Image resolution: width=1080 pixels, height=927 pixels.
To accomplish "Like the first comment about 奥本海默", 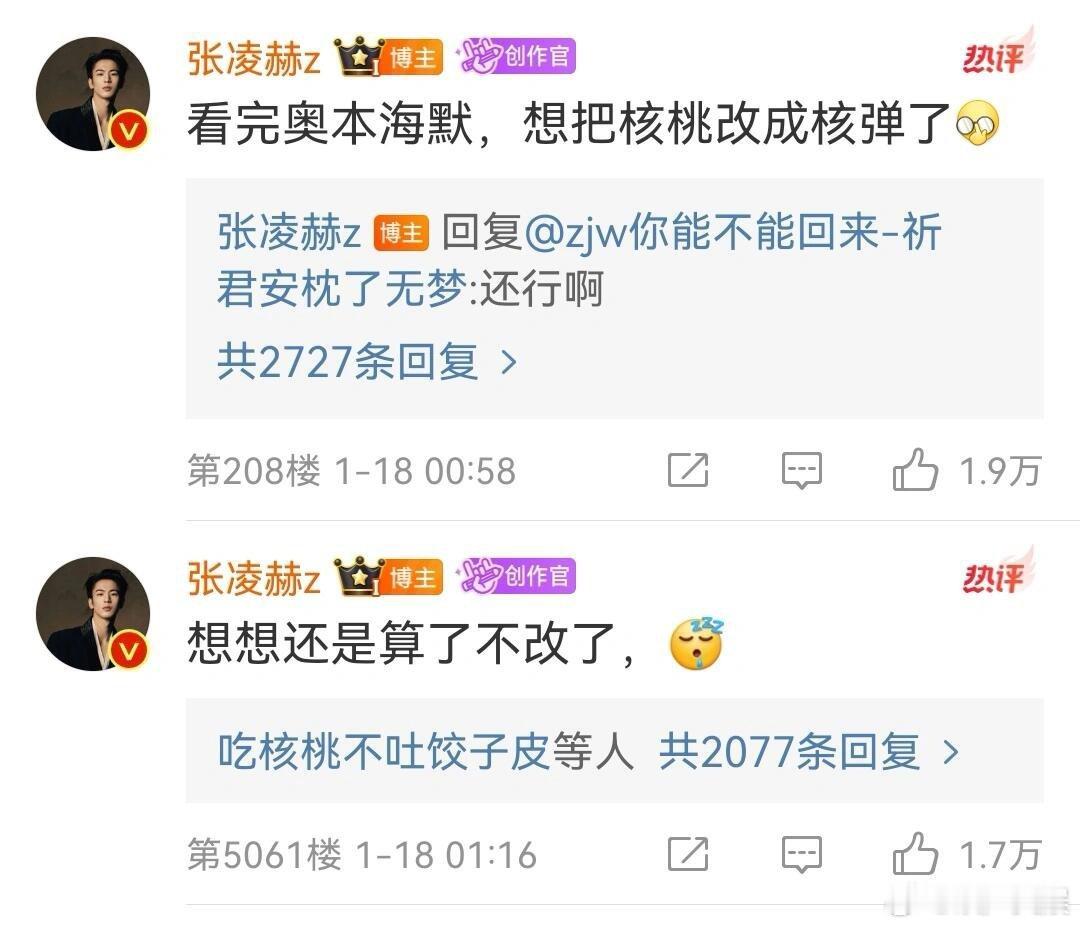I will pos(915,470).
